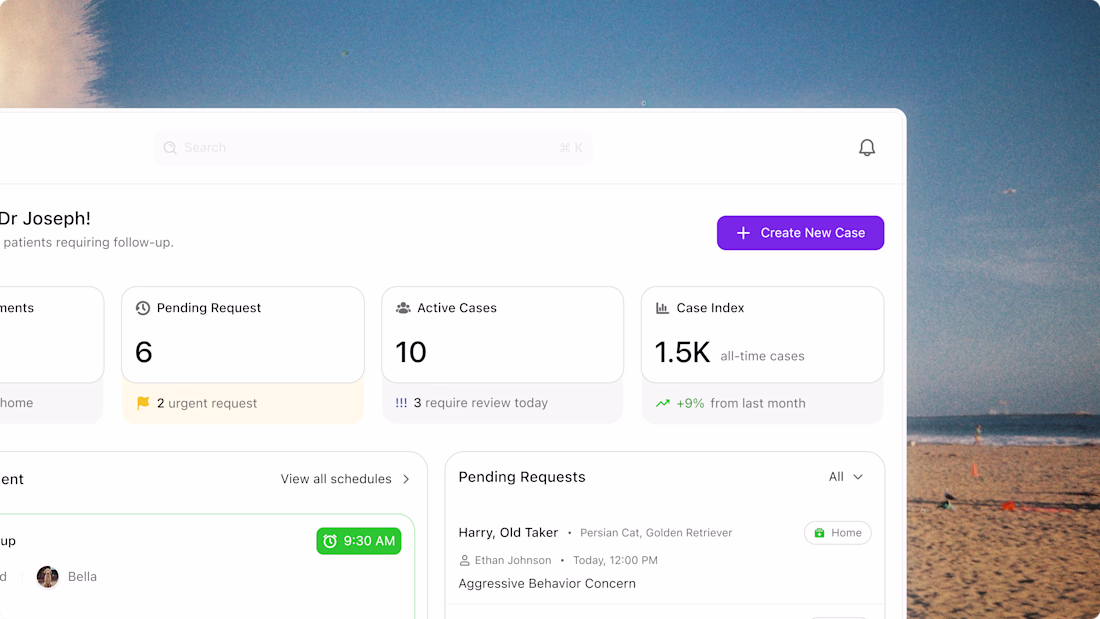Click the urgent request flag icon
The width and height of the screenshot is (1100, 619).
pos(143,403)
